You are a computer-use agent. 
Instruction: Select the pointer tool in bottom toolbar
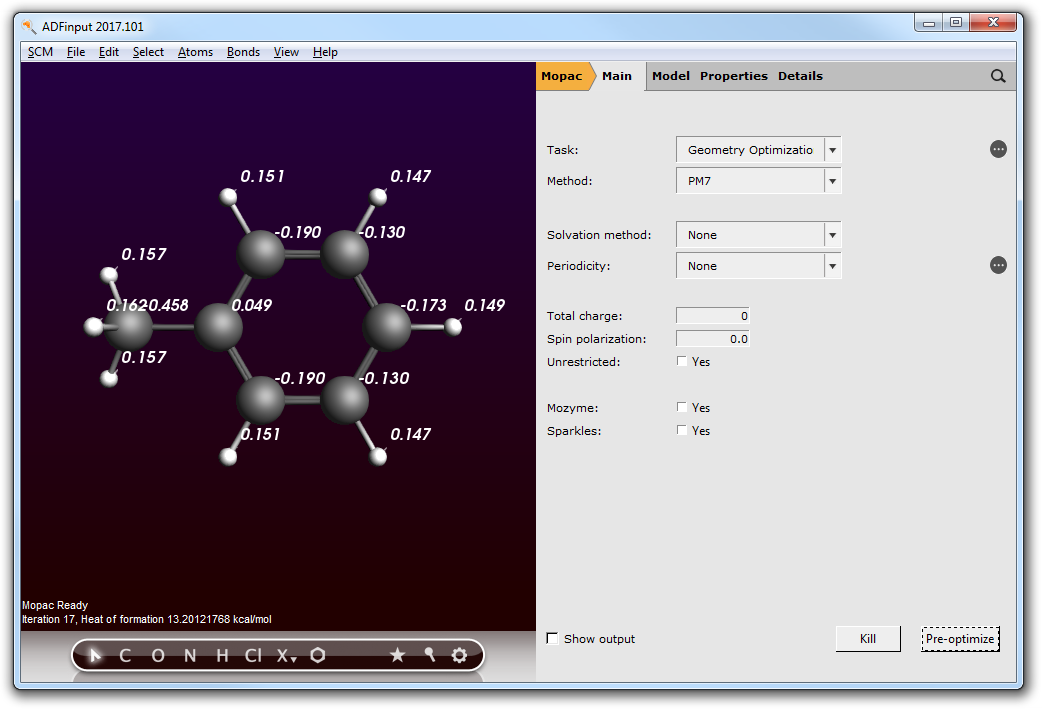point(95,656)
